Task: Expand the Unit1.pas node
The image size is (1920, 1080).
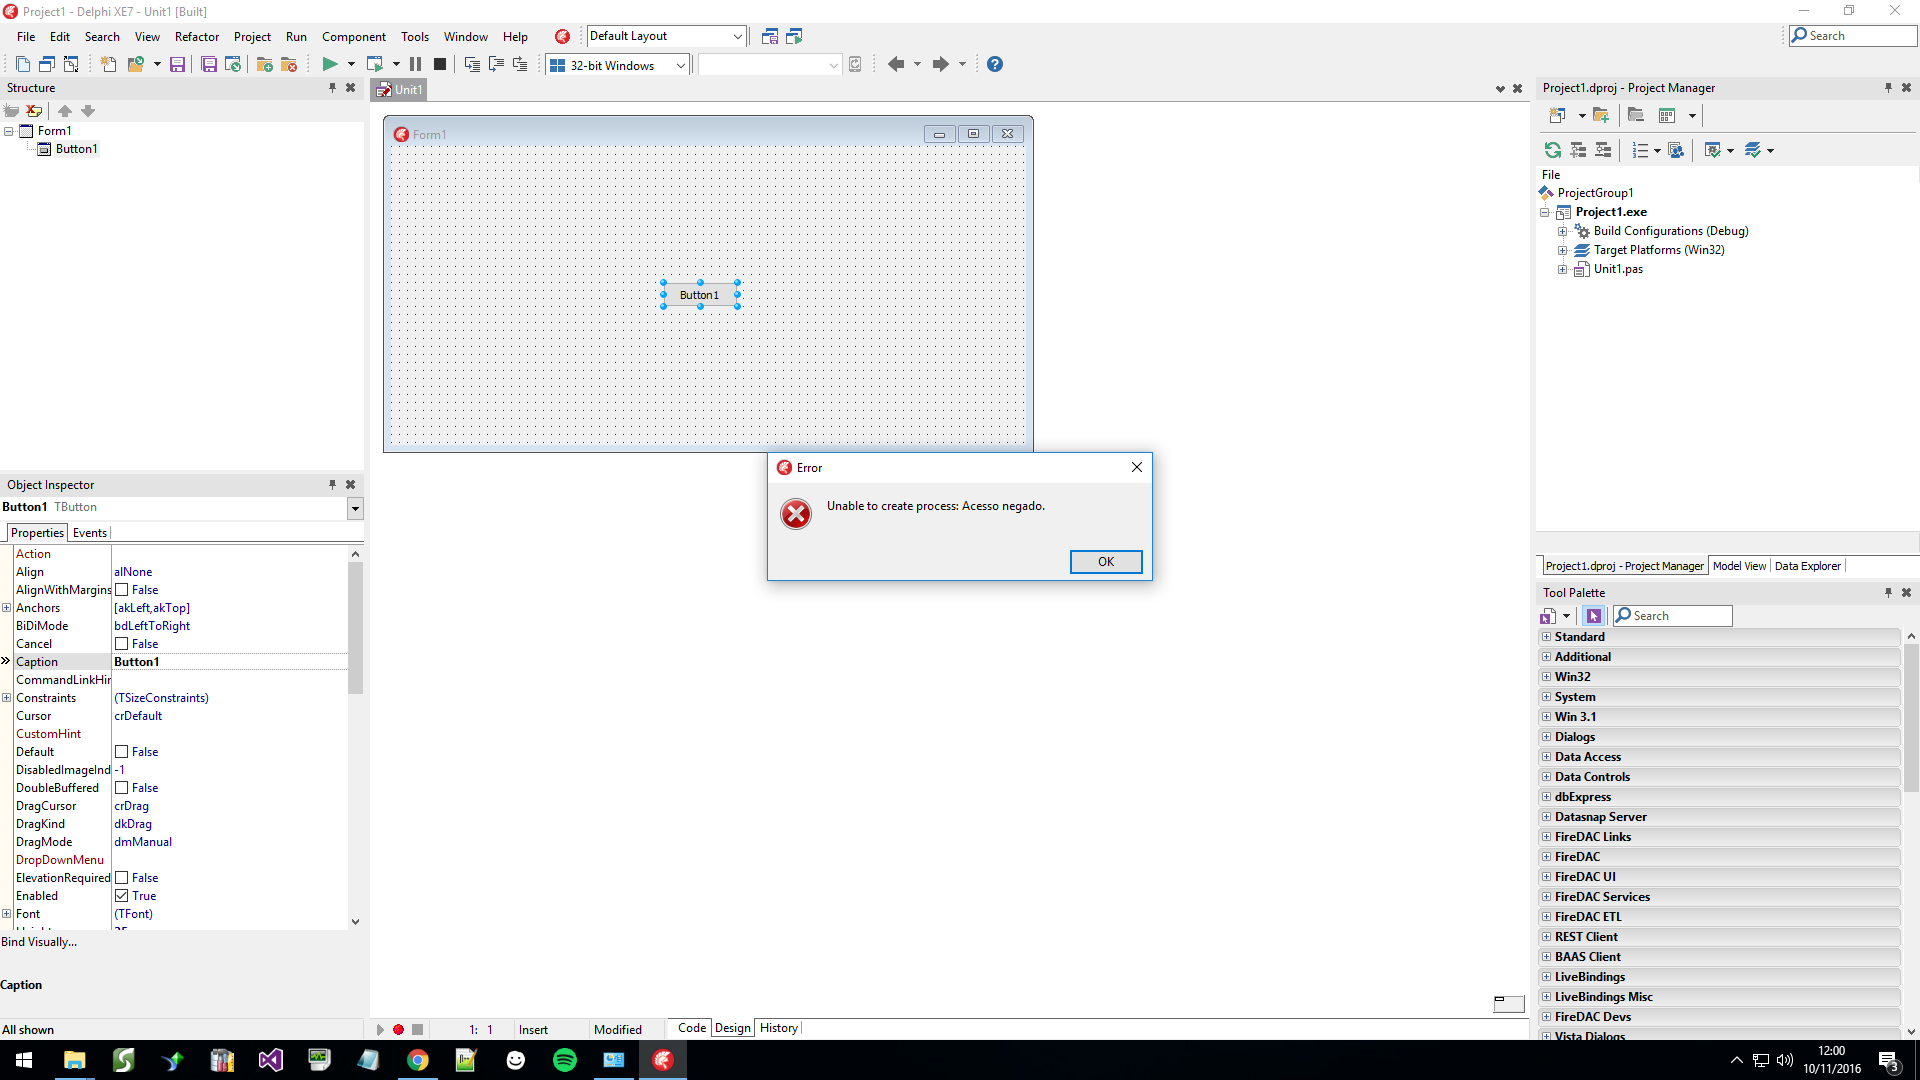Action: [1562, 269]
